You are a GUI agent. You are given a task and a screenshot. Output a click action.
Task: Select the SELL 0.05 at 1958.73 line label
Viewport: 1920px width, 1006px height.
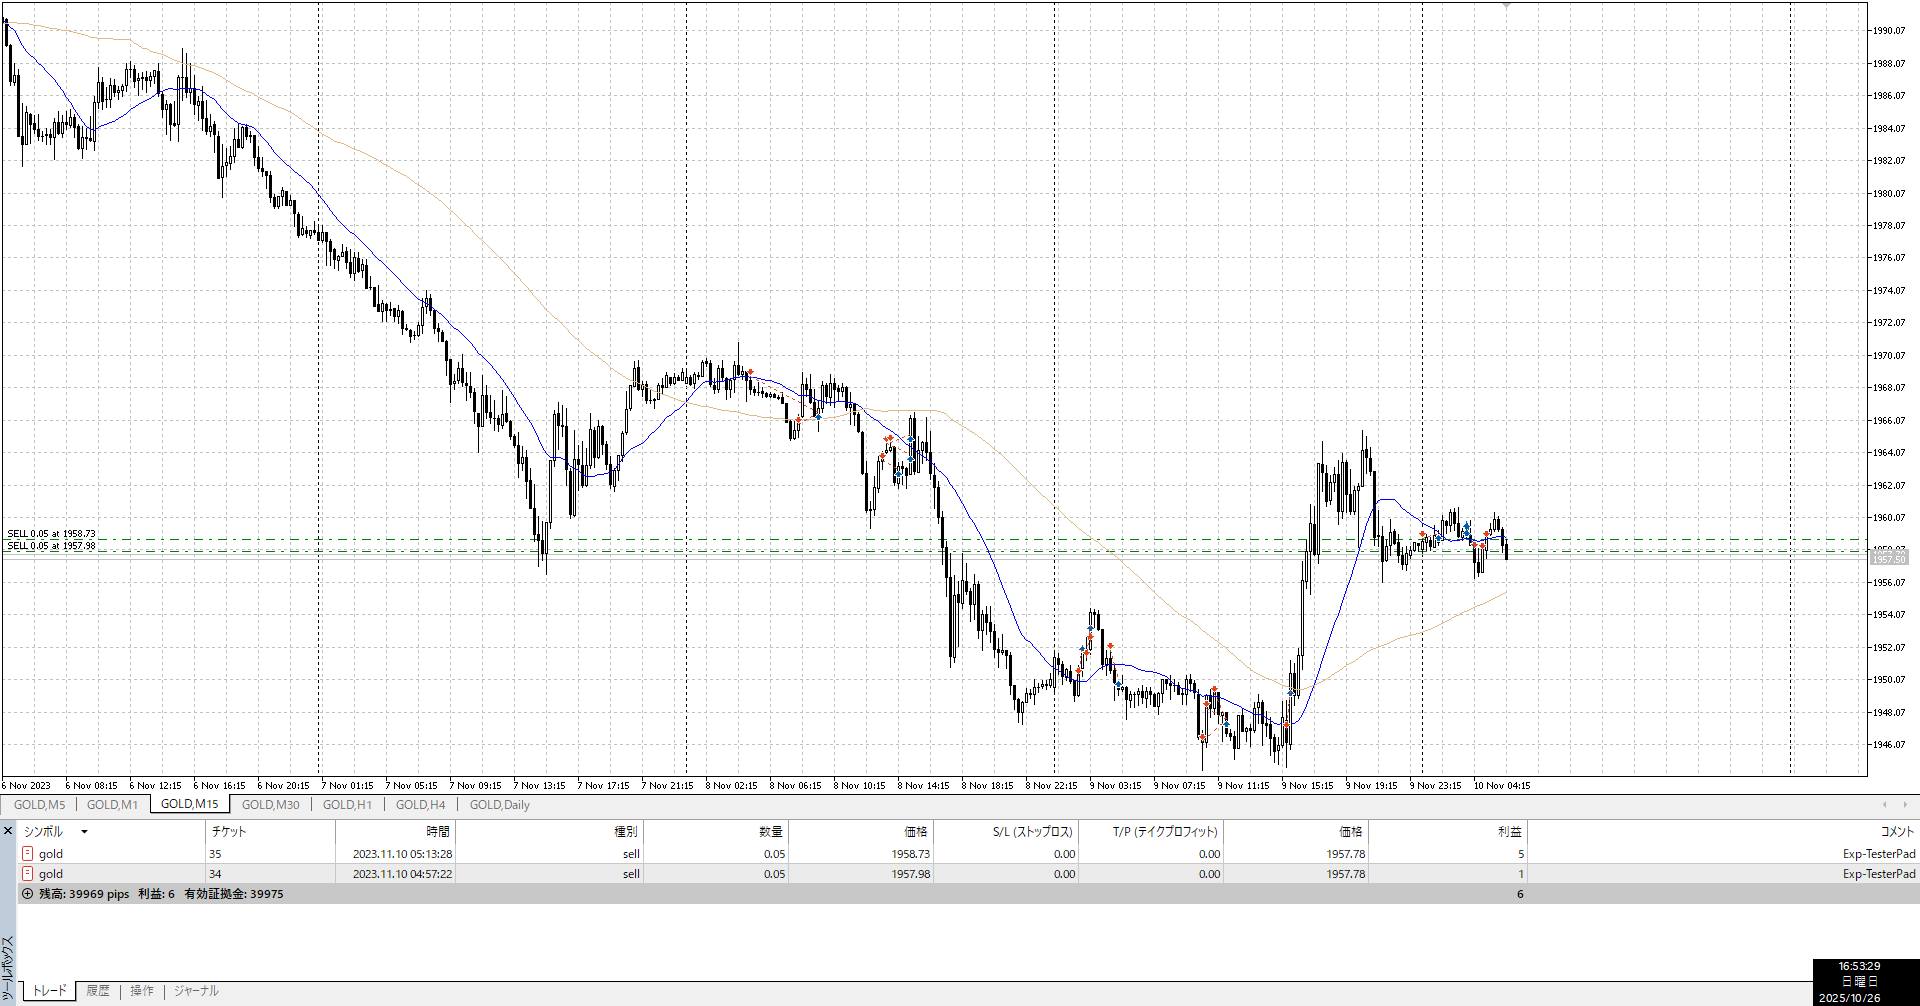click(52, 534)
